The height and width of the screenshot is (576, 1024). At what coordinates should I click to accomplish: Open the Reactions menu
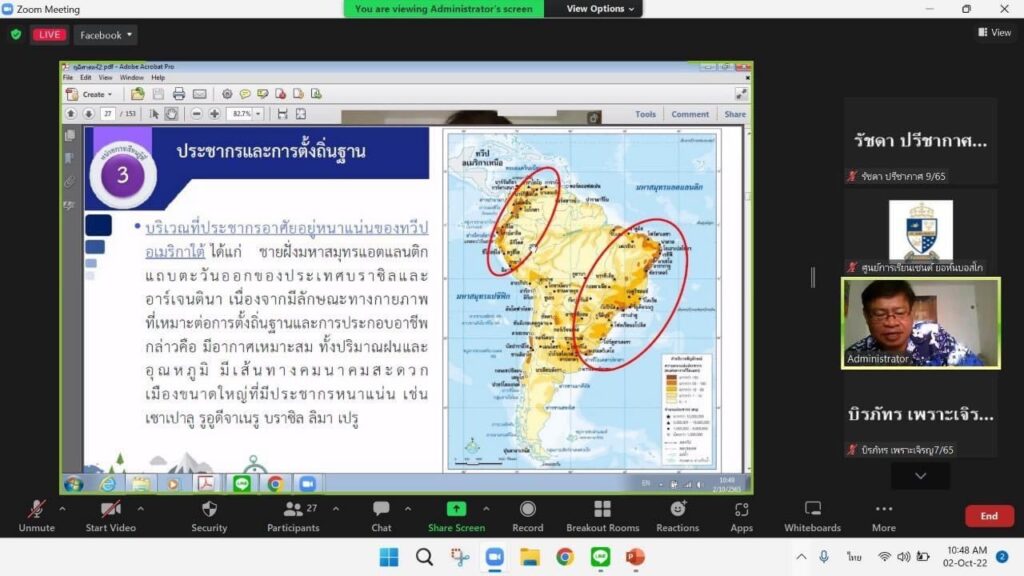coord(677,515)
